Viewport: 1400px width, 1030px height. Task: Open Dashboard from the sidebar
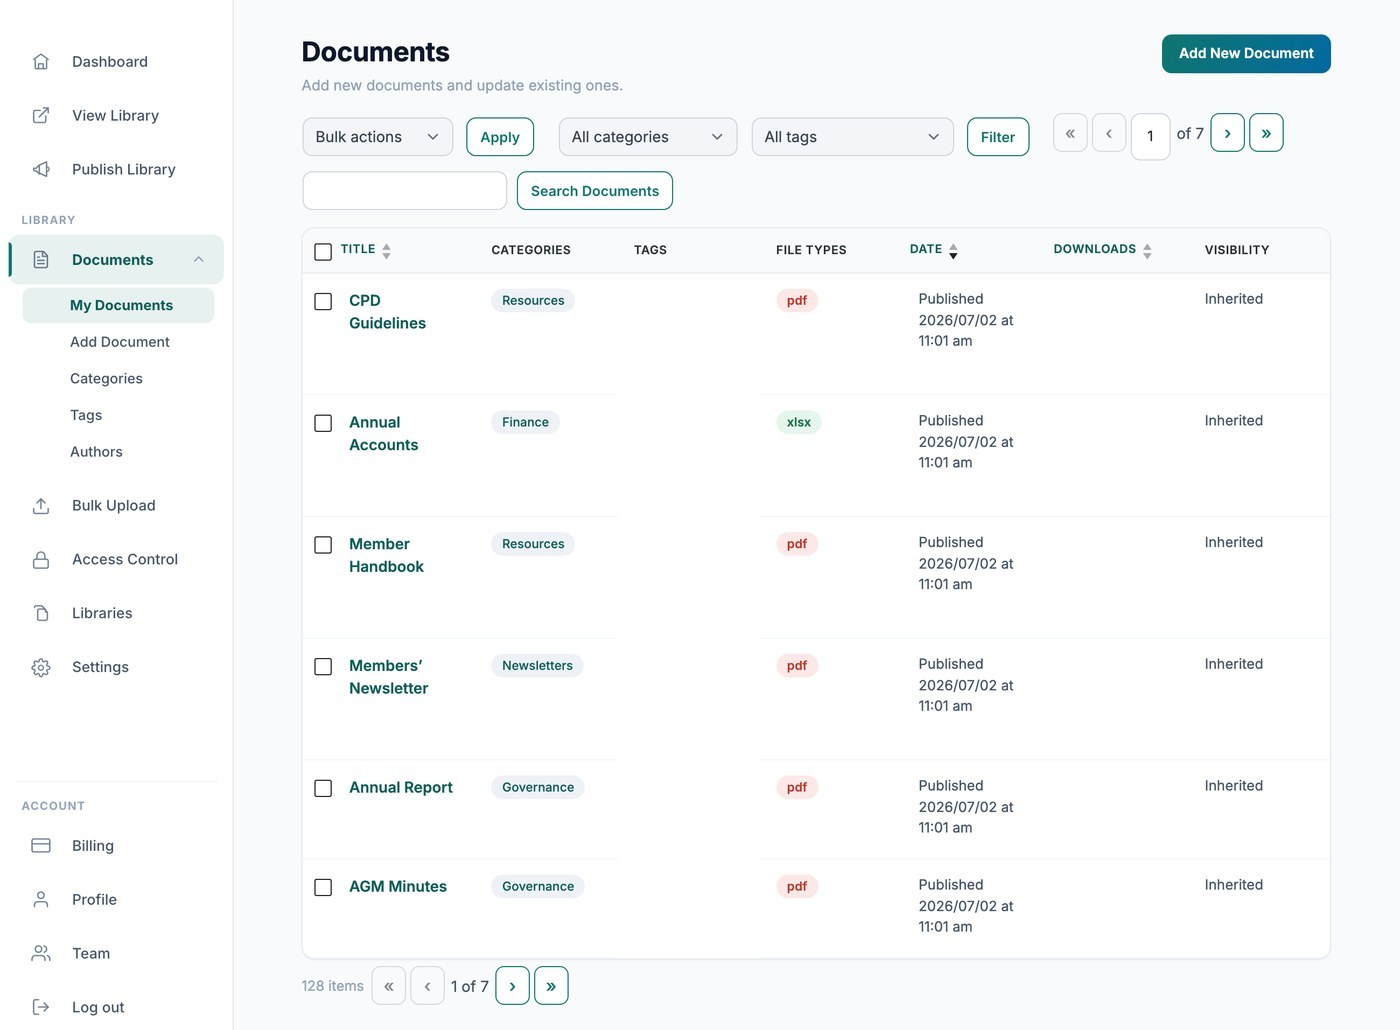point(110,62)
